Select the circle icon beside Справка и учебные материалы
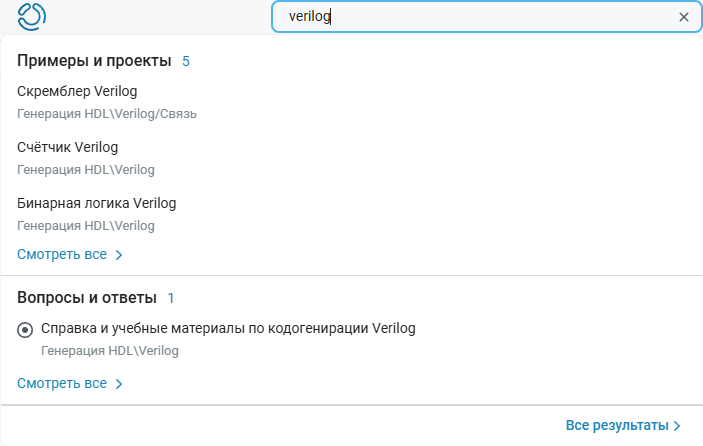703x446 pixels. pyautogui.click(x=25, y=330)
